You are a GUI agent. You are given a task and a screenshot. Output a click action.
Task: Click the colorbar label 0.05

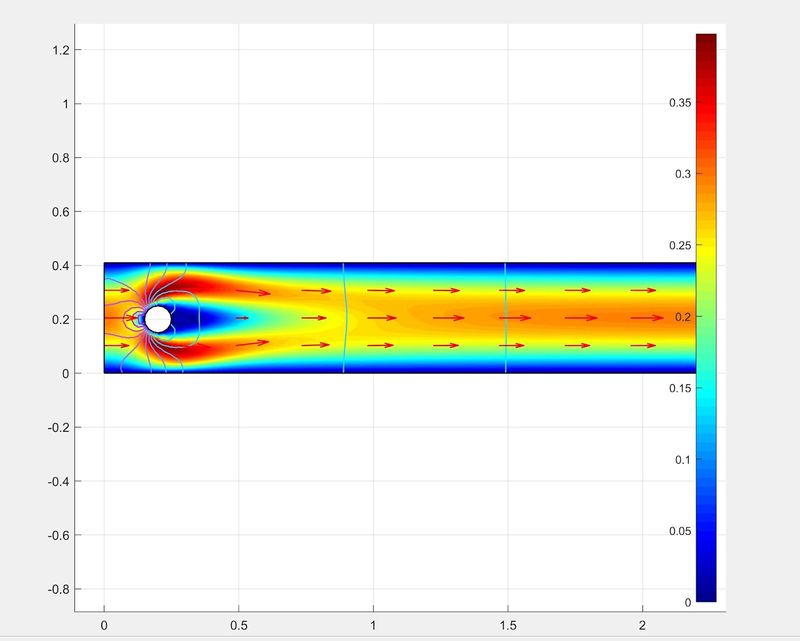680,531
